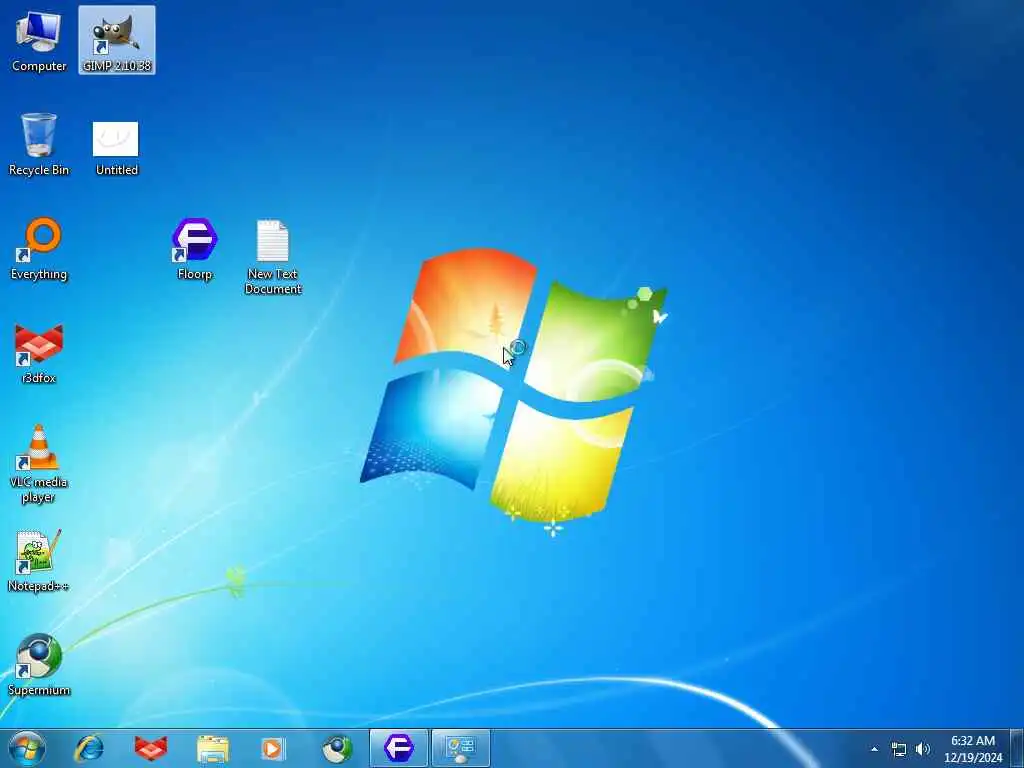Switch to the Control Panel taskbar window
The width and height of the screenshot is (1024, 768).
(460, 748)
